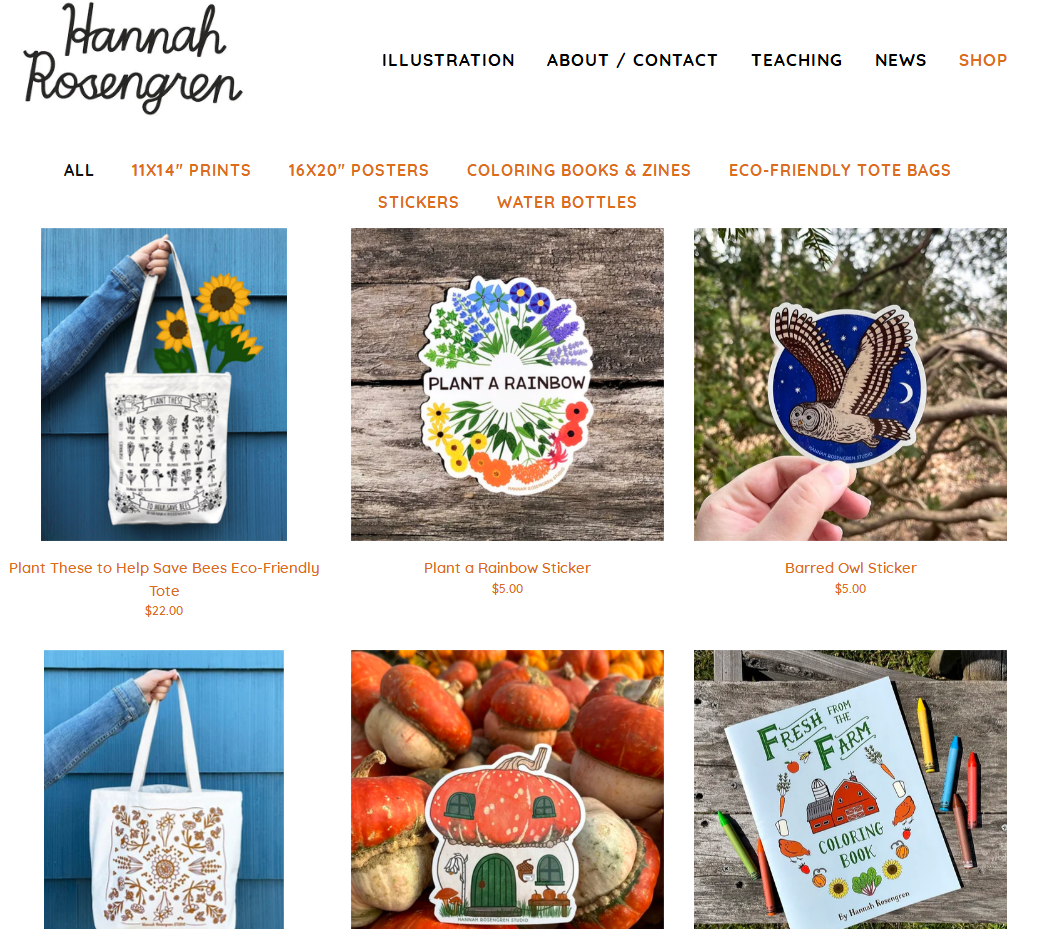The width and height of the screenshot is (1041, 929).
Task: Click the Hannah Rosengren logo
Action: click(133, 58)
